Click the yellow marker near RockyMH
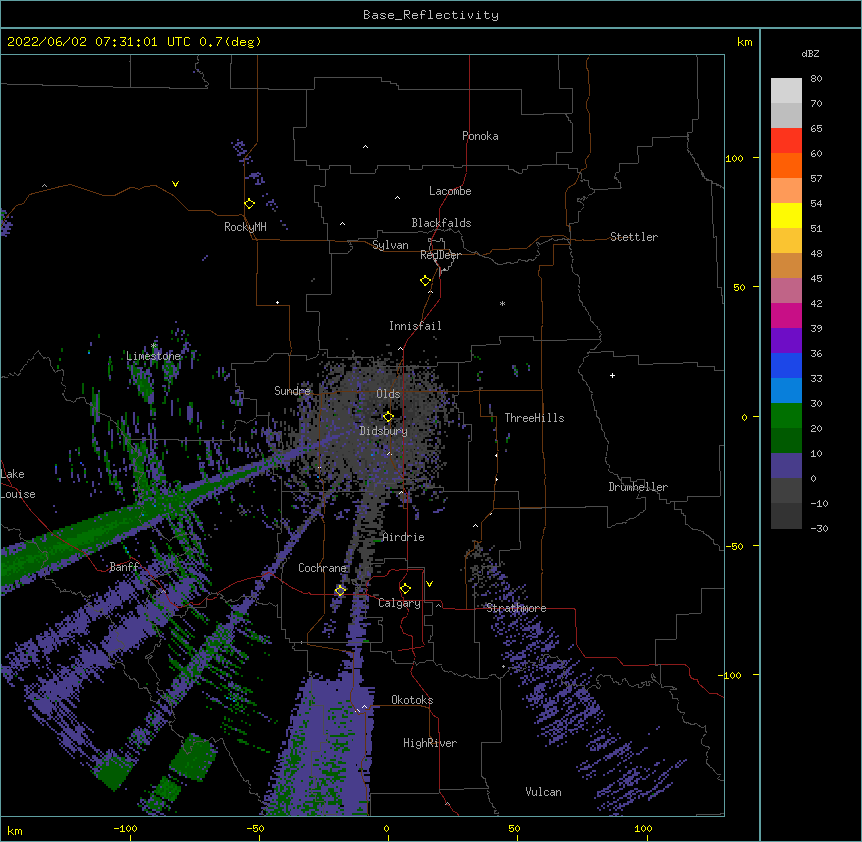The height and width of the screenshot is (842, 862). pyautogui.click(x=249, y=203)
